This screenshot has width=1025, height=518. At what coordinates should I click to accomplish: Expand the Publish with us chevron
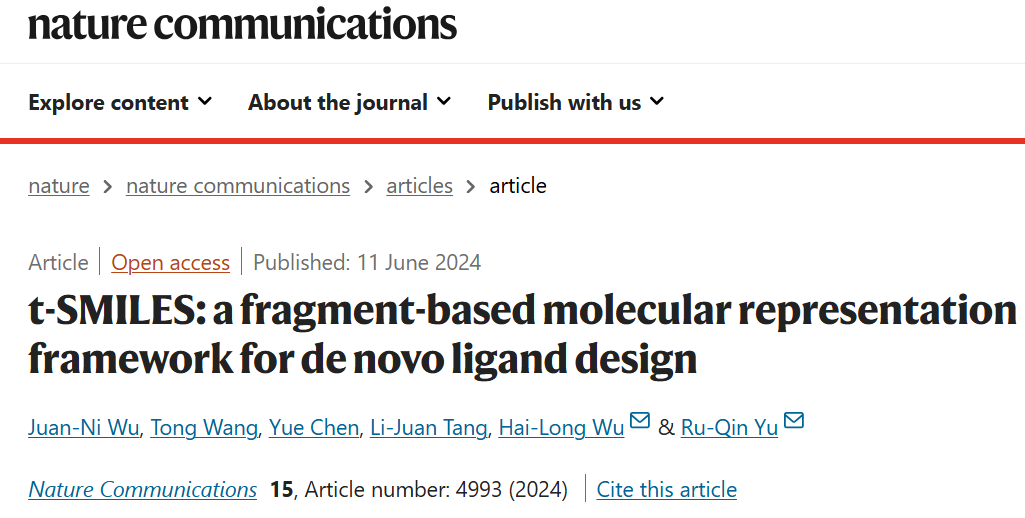coord(657,101)
